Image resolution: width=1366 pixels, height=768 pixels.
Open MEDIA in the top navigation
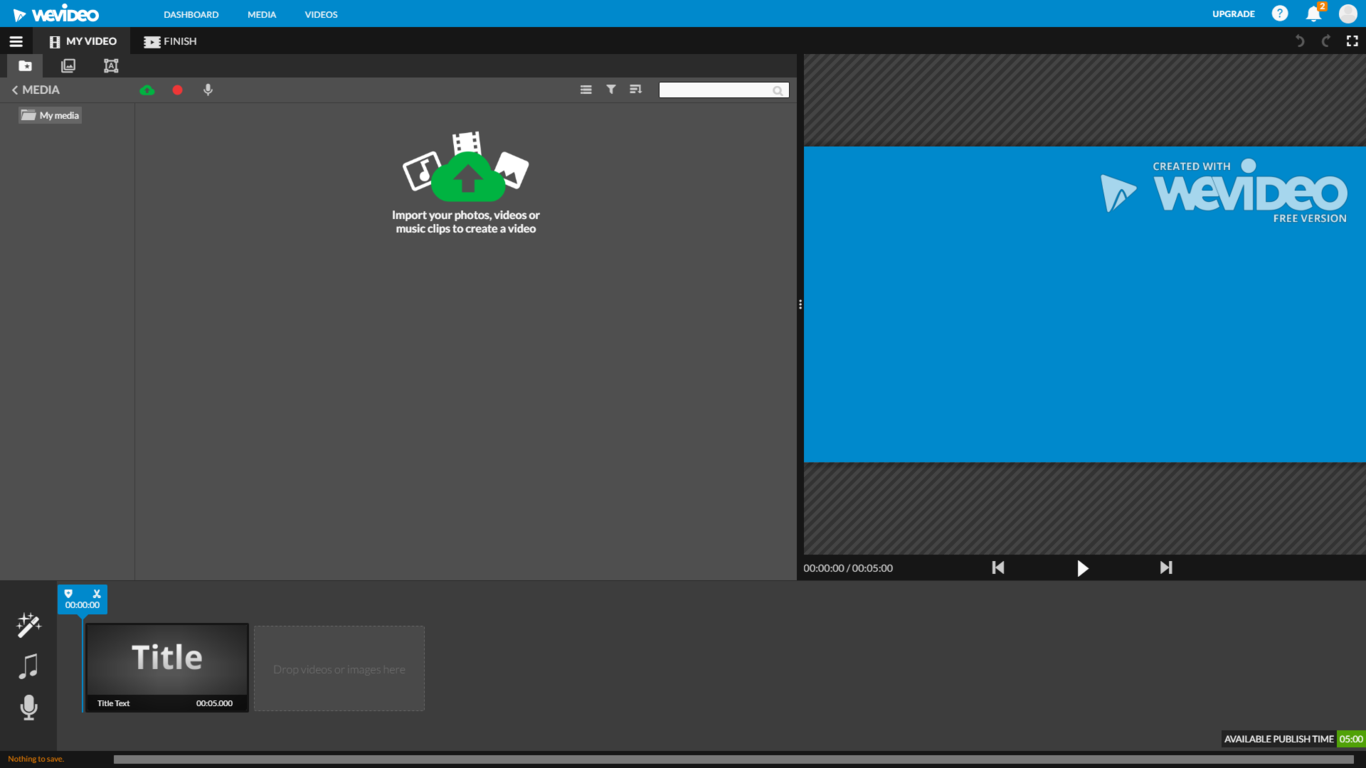262,14
